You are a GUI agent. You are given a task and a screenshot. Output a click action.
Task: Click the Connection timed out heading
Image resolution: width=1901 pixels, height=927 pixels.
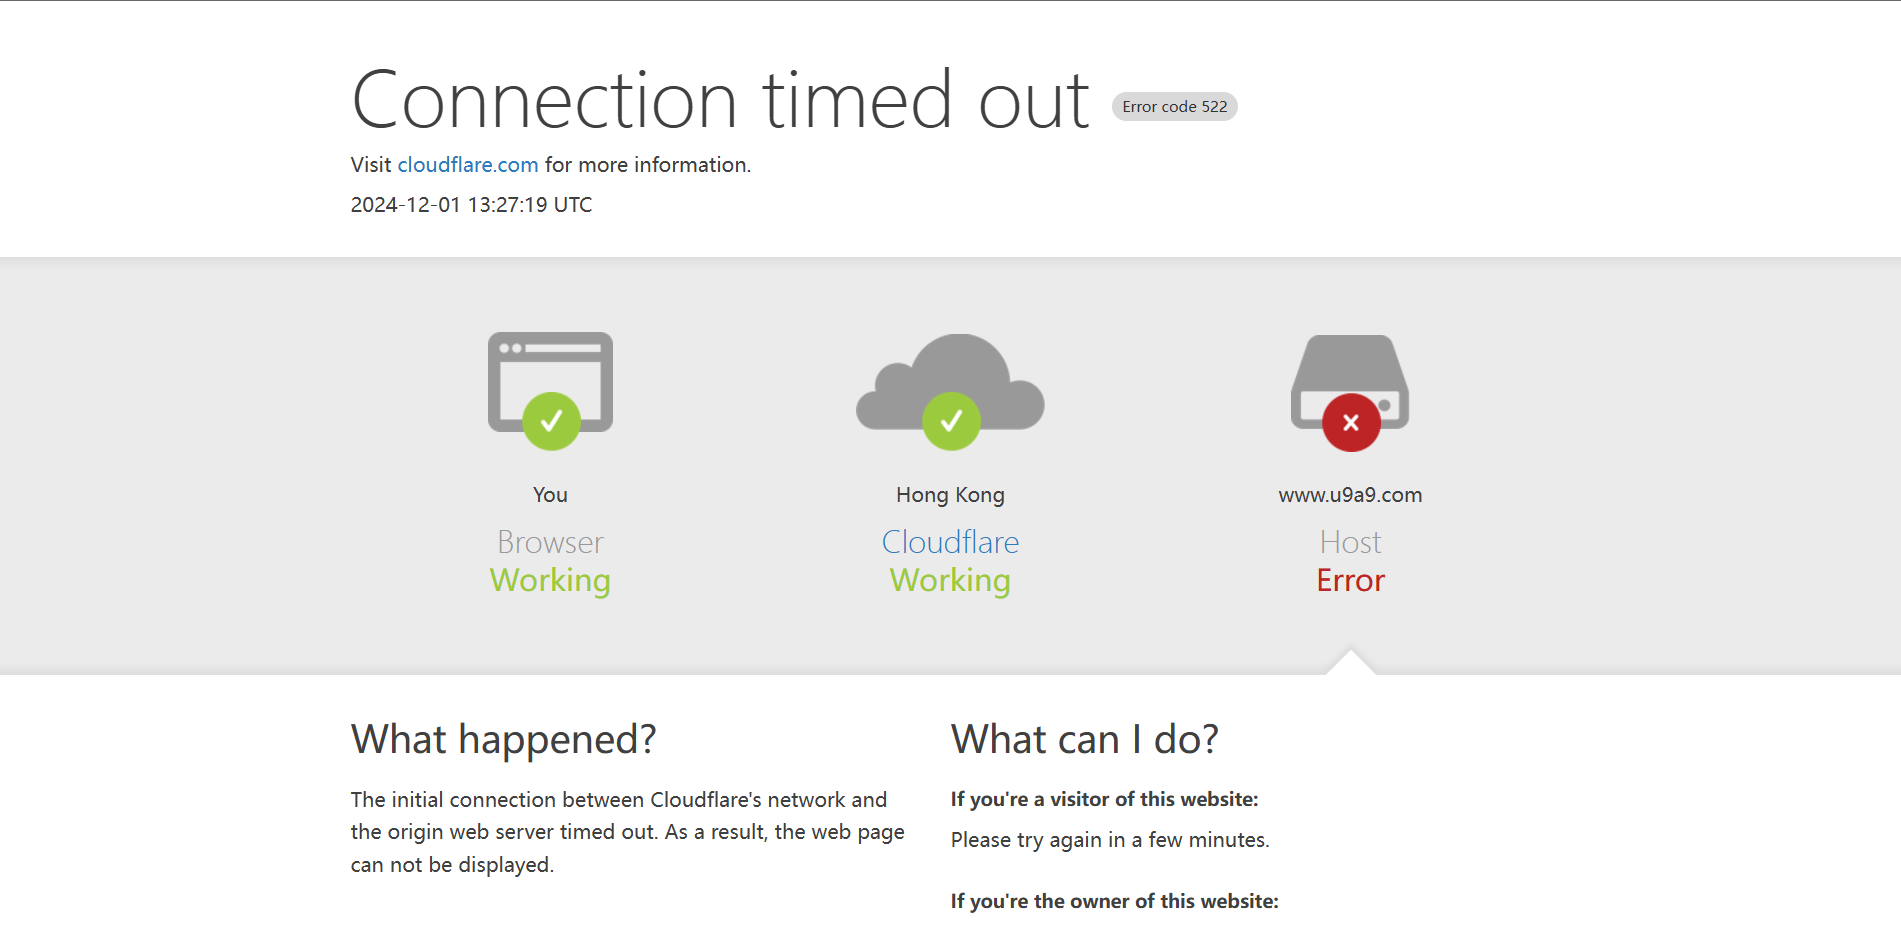click(x=720, y=100)
